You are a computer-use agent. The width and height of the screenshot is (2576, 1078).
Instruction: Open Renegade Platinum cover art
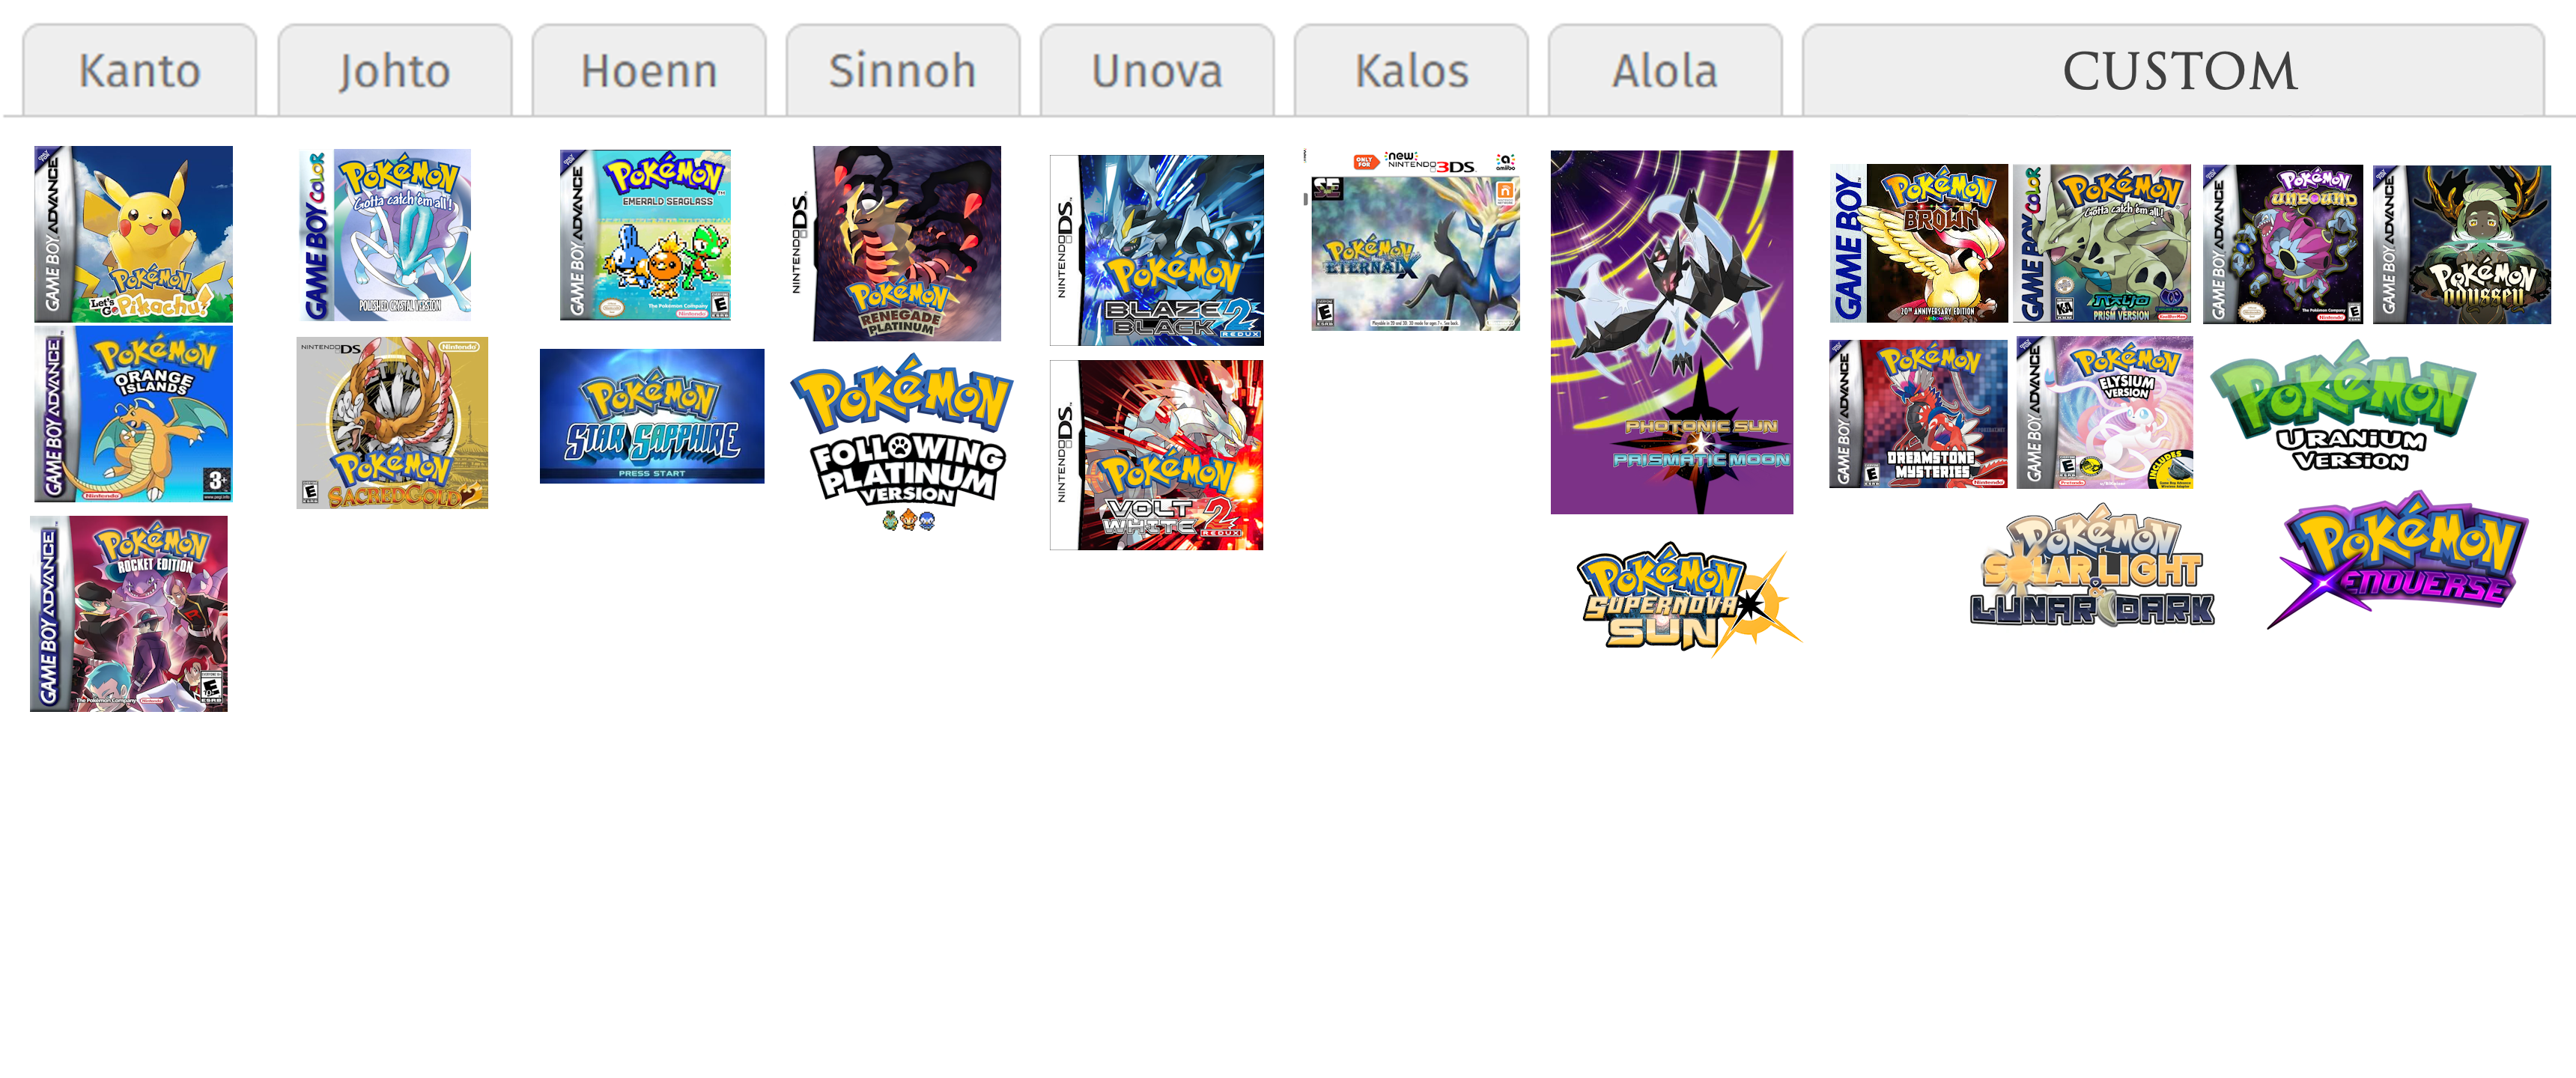point(895,243)
